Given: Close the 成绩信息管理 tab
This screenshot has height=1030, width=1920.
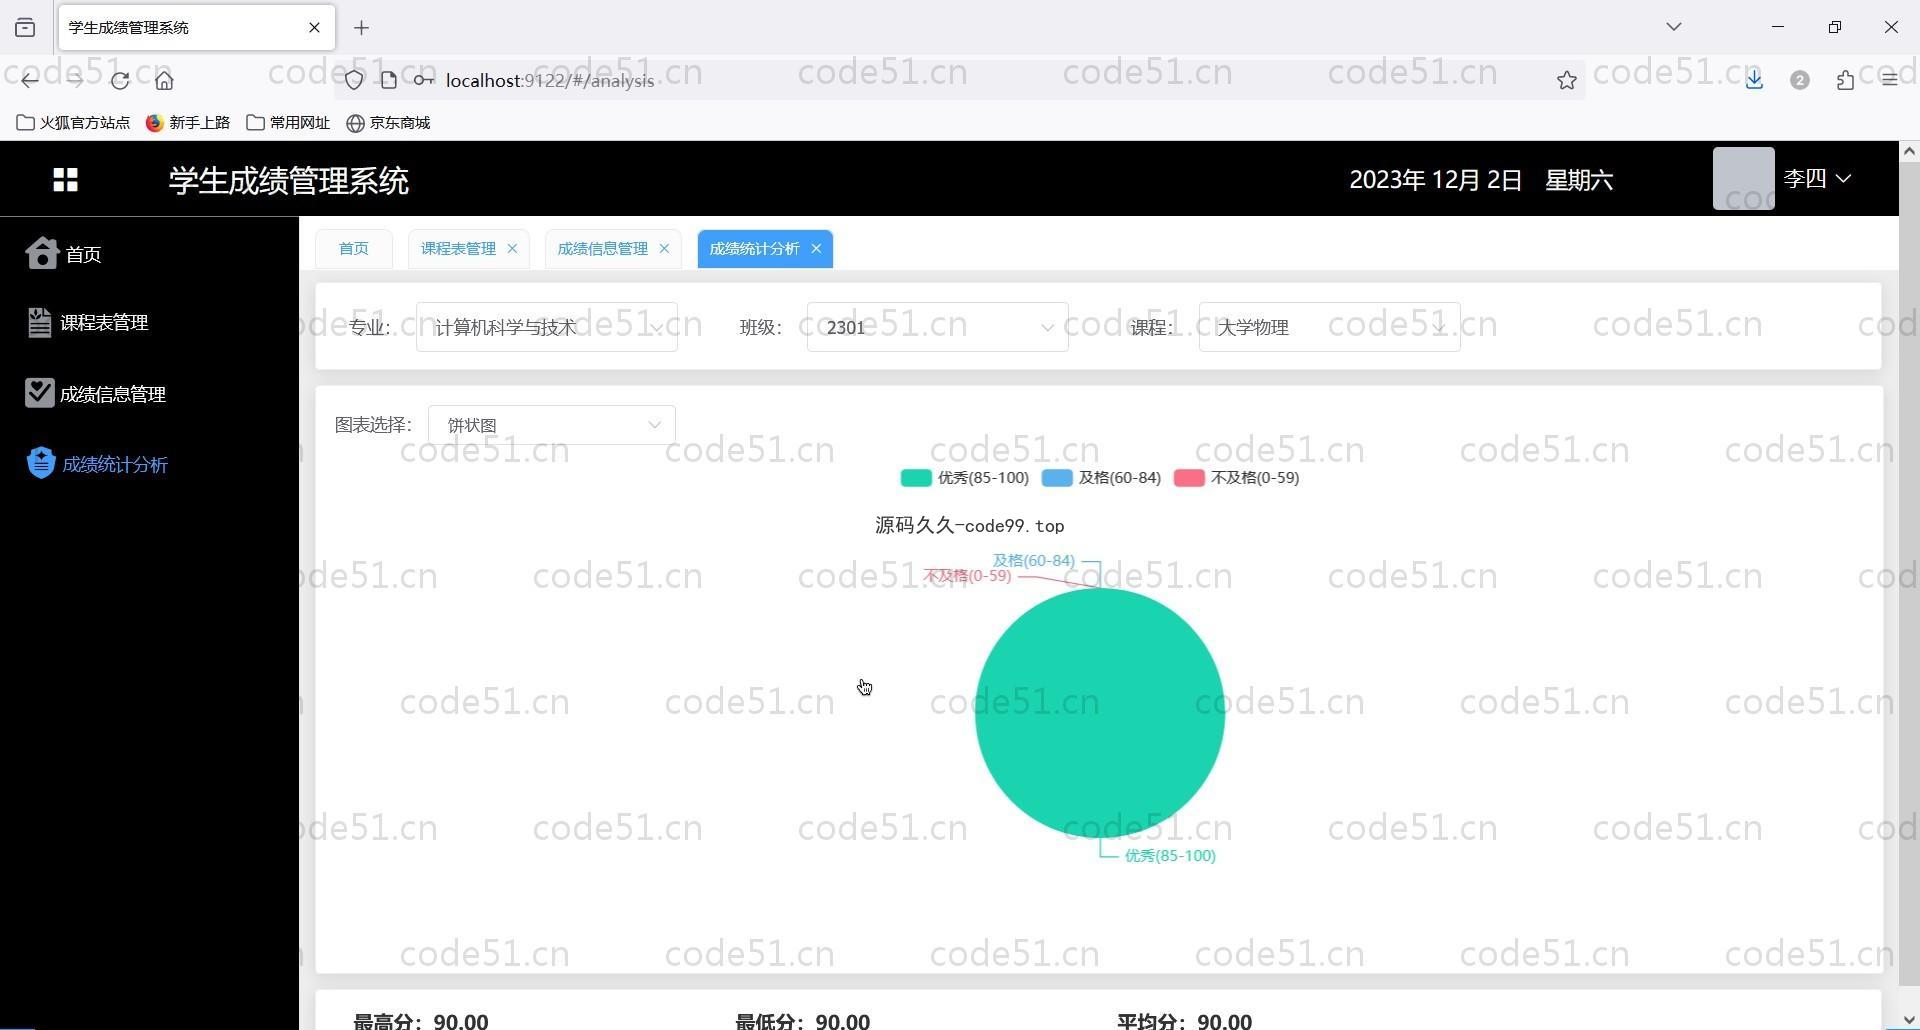Looking at the screenshot, I should 664,248.
